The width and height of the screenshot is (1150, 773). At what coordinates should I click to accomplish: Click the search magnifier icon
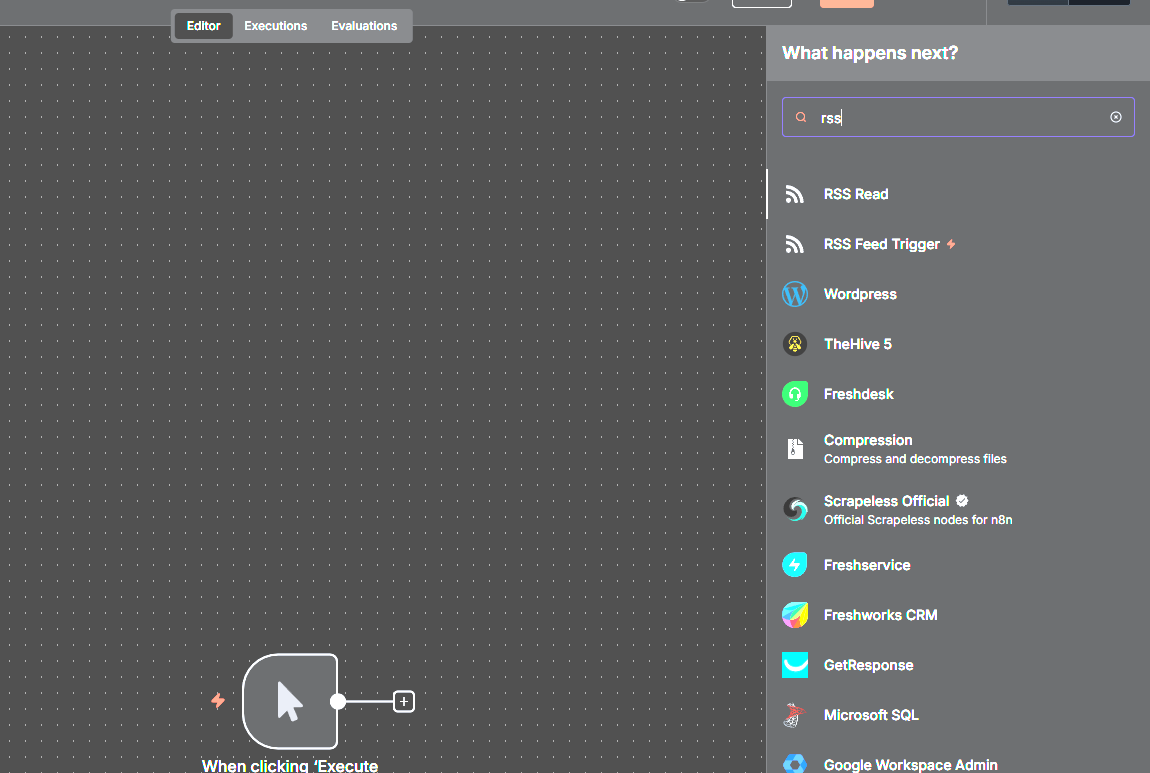click(801, 117)
